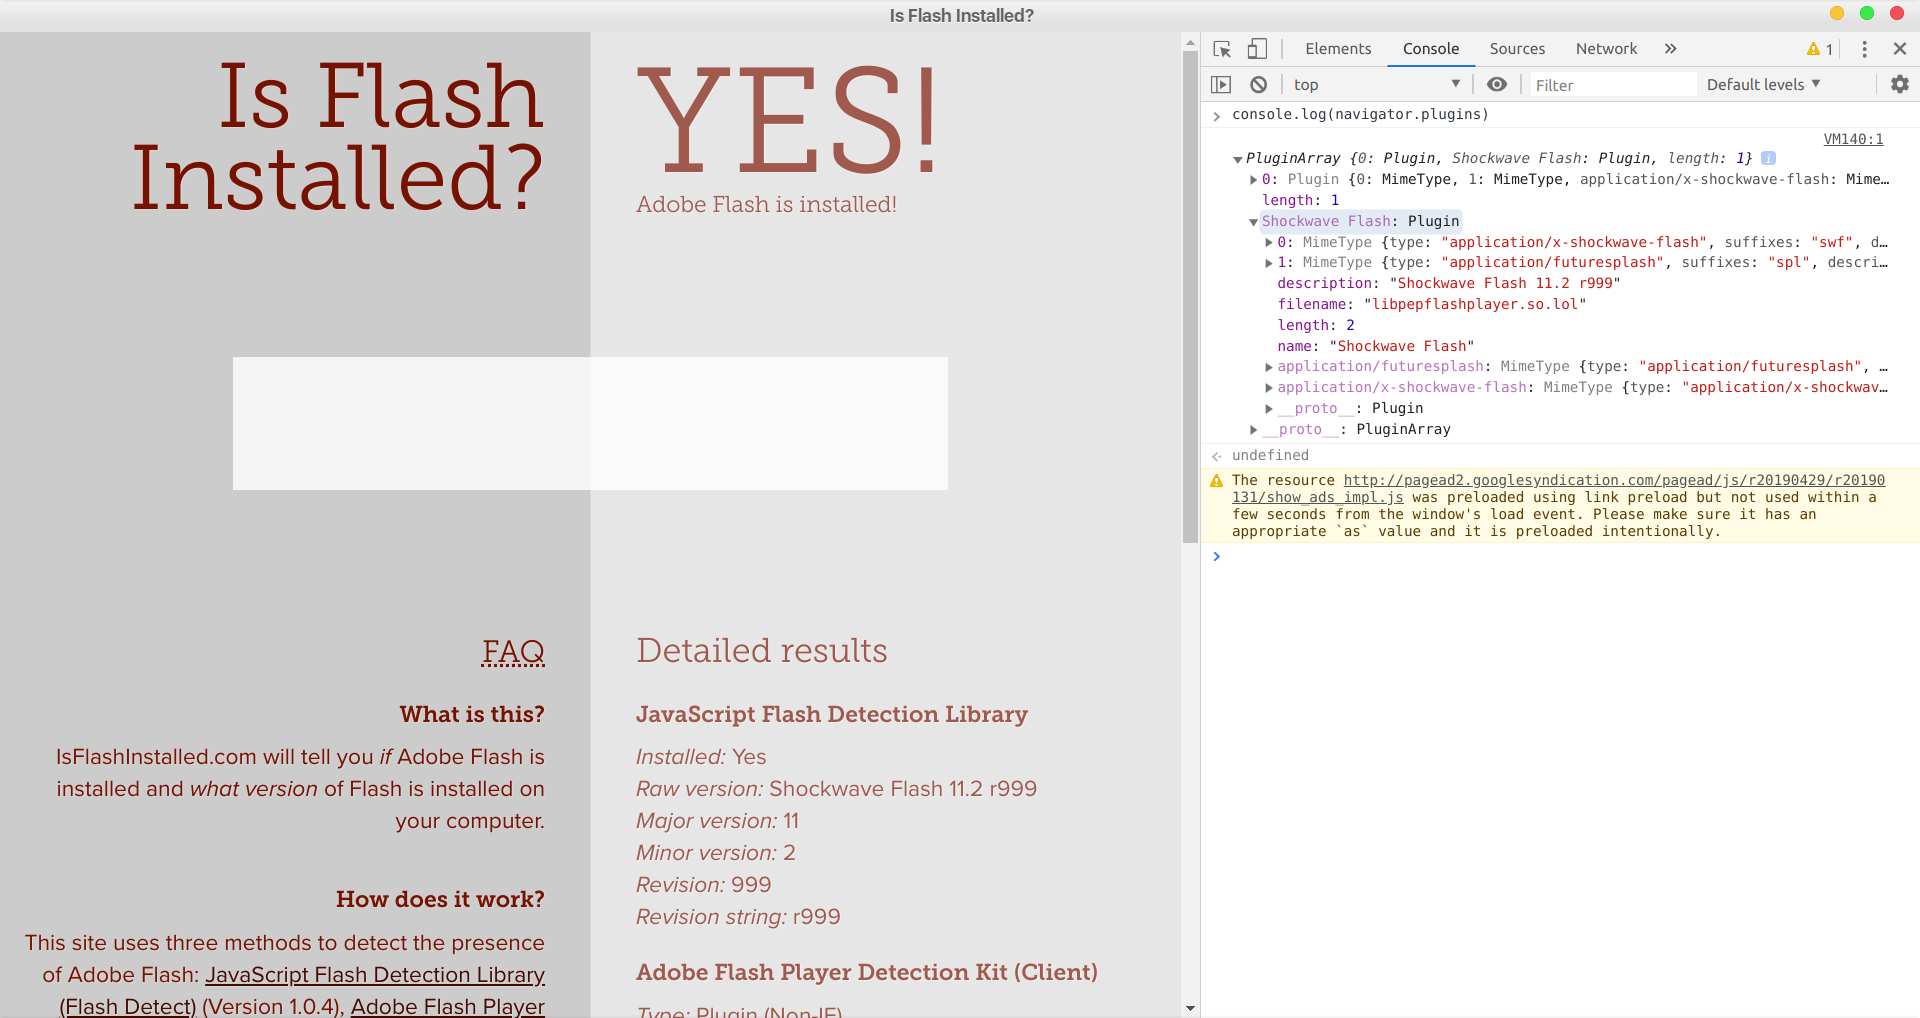
Task: Click the filename "libpepflashplayer.so.lol" value
Action: tap(1475, 305)
